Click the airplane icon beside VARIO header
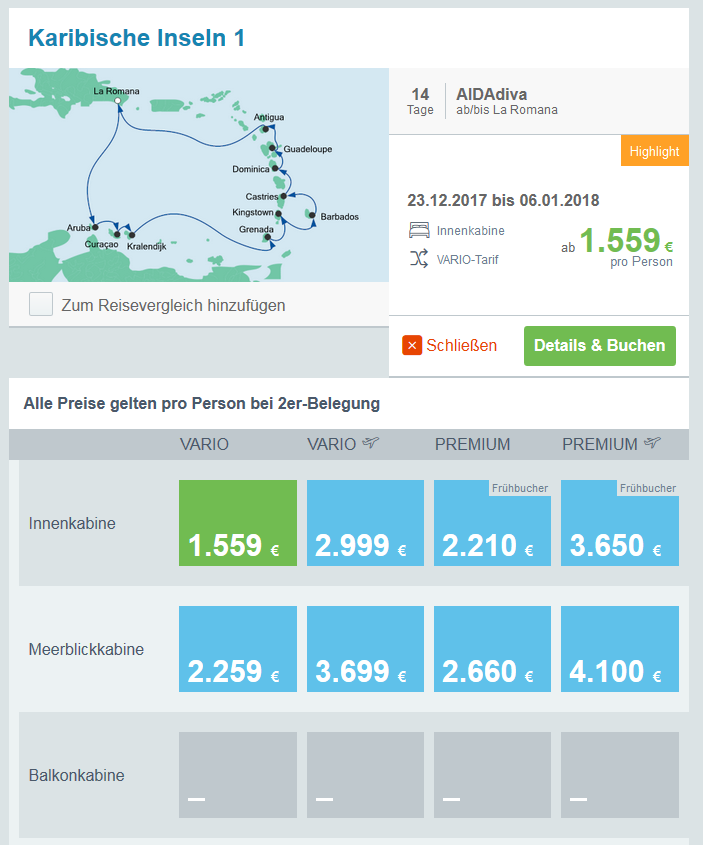Screen dimensions: 703x845 [373, 444]
